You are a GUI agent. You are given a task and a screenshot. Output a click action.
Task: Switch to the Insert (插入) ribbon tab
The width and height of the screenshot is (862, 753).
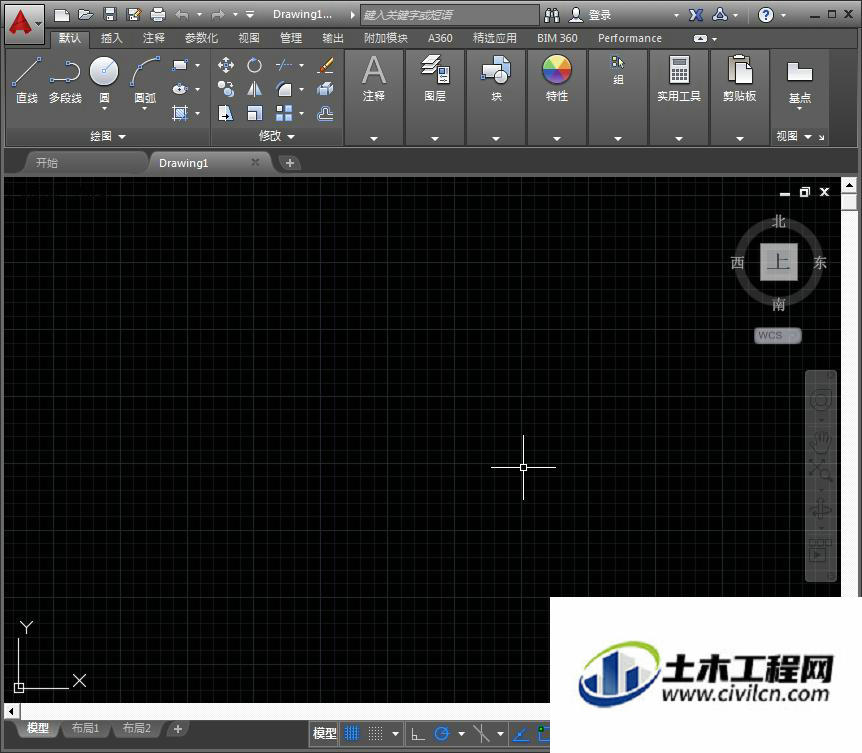click(112, 38)
